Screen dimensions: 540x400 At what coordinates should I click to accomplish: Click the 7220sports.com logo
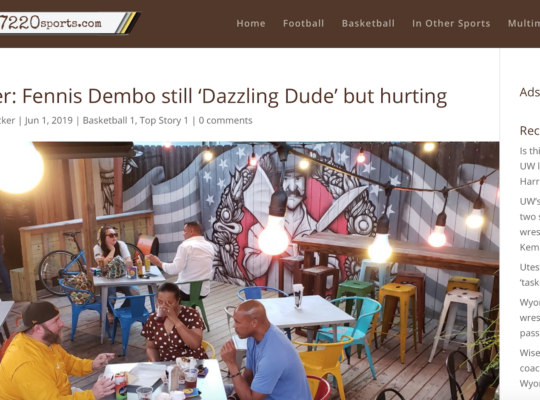coord(69,23)
